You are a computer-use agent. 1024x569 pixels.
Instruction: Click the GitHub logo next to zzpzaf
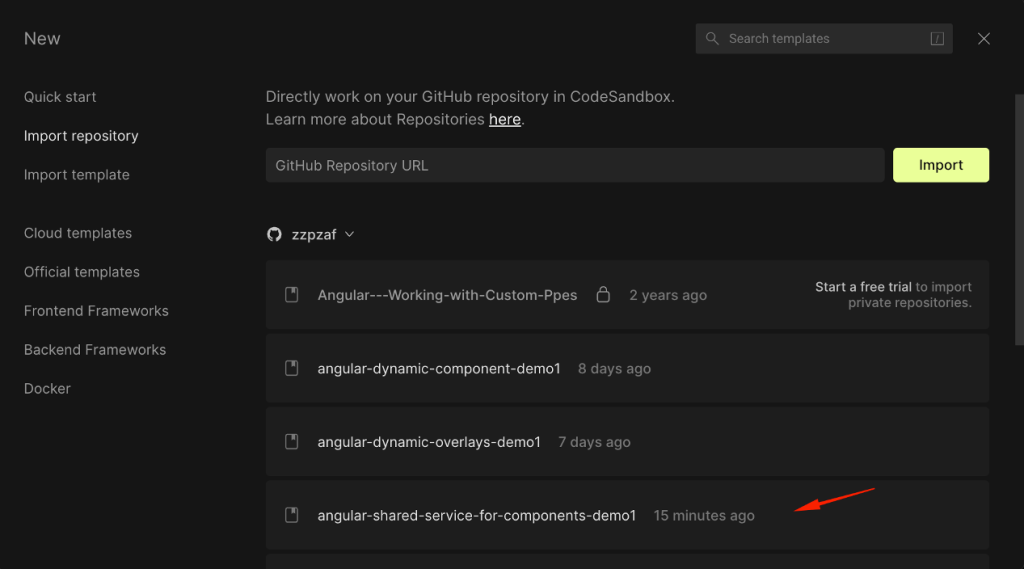tap(274, 235)
